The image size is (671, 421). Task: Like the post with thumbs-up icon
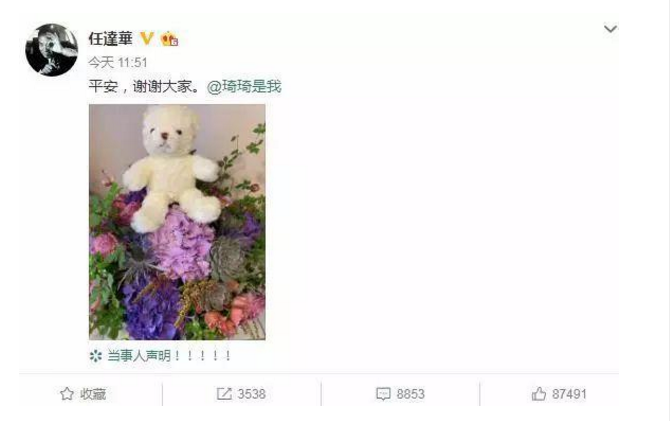click(x=539, y=394)
